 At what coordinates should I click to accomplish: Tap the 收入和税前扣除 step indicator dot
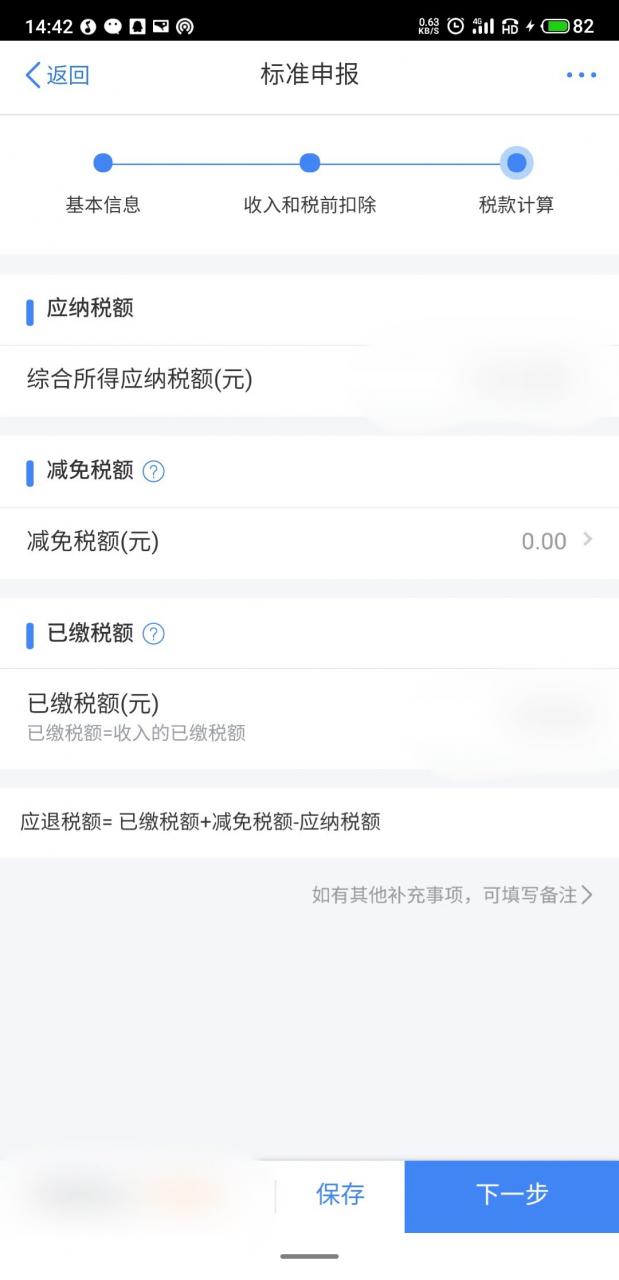(310, 162)
